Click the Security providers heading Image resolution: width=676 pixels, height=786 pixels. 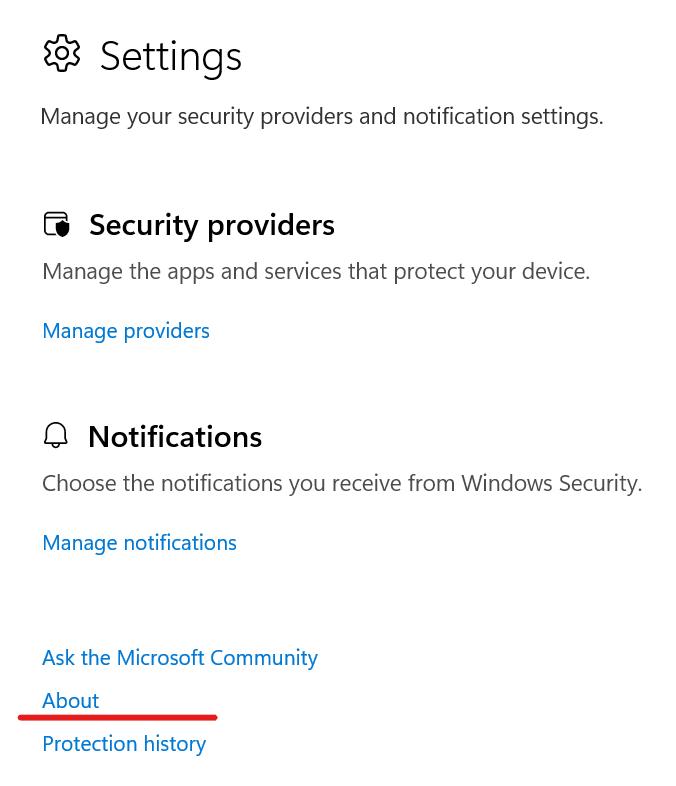click(212, 225)
